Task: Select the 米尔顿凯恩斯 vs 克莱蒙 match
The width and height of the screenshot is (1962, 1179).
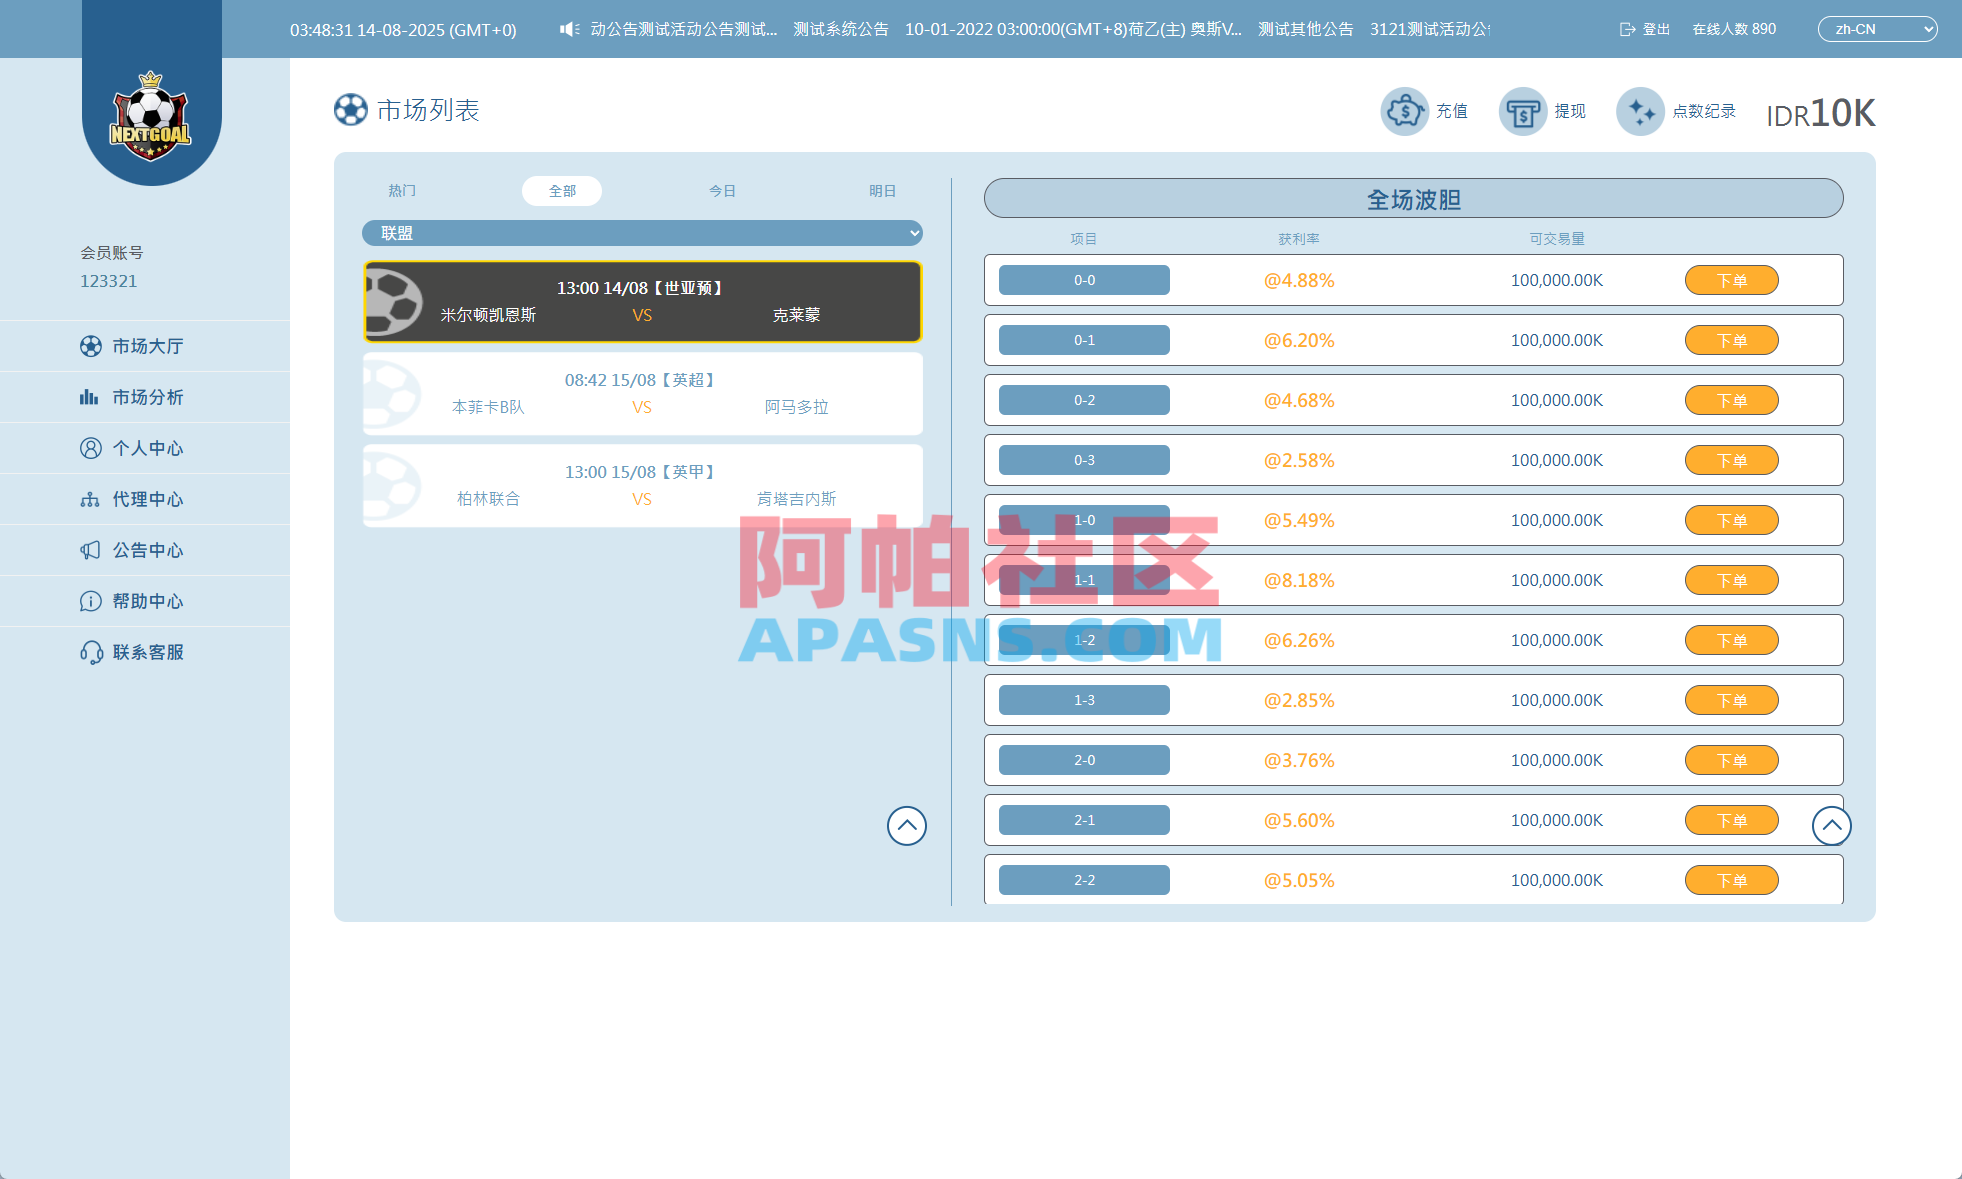Action: tap(643, 302)
